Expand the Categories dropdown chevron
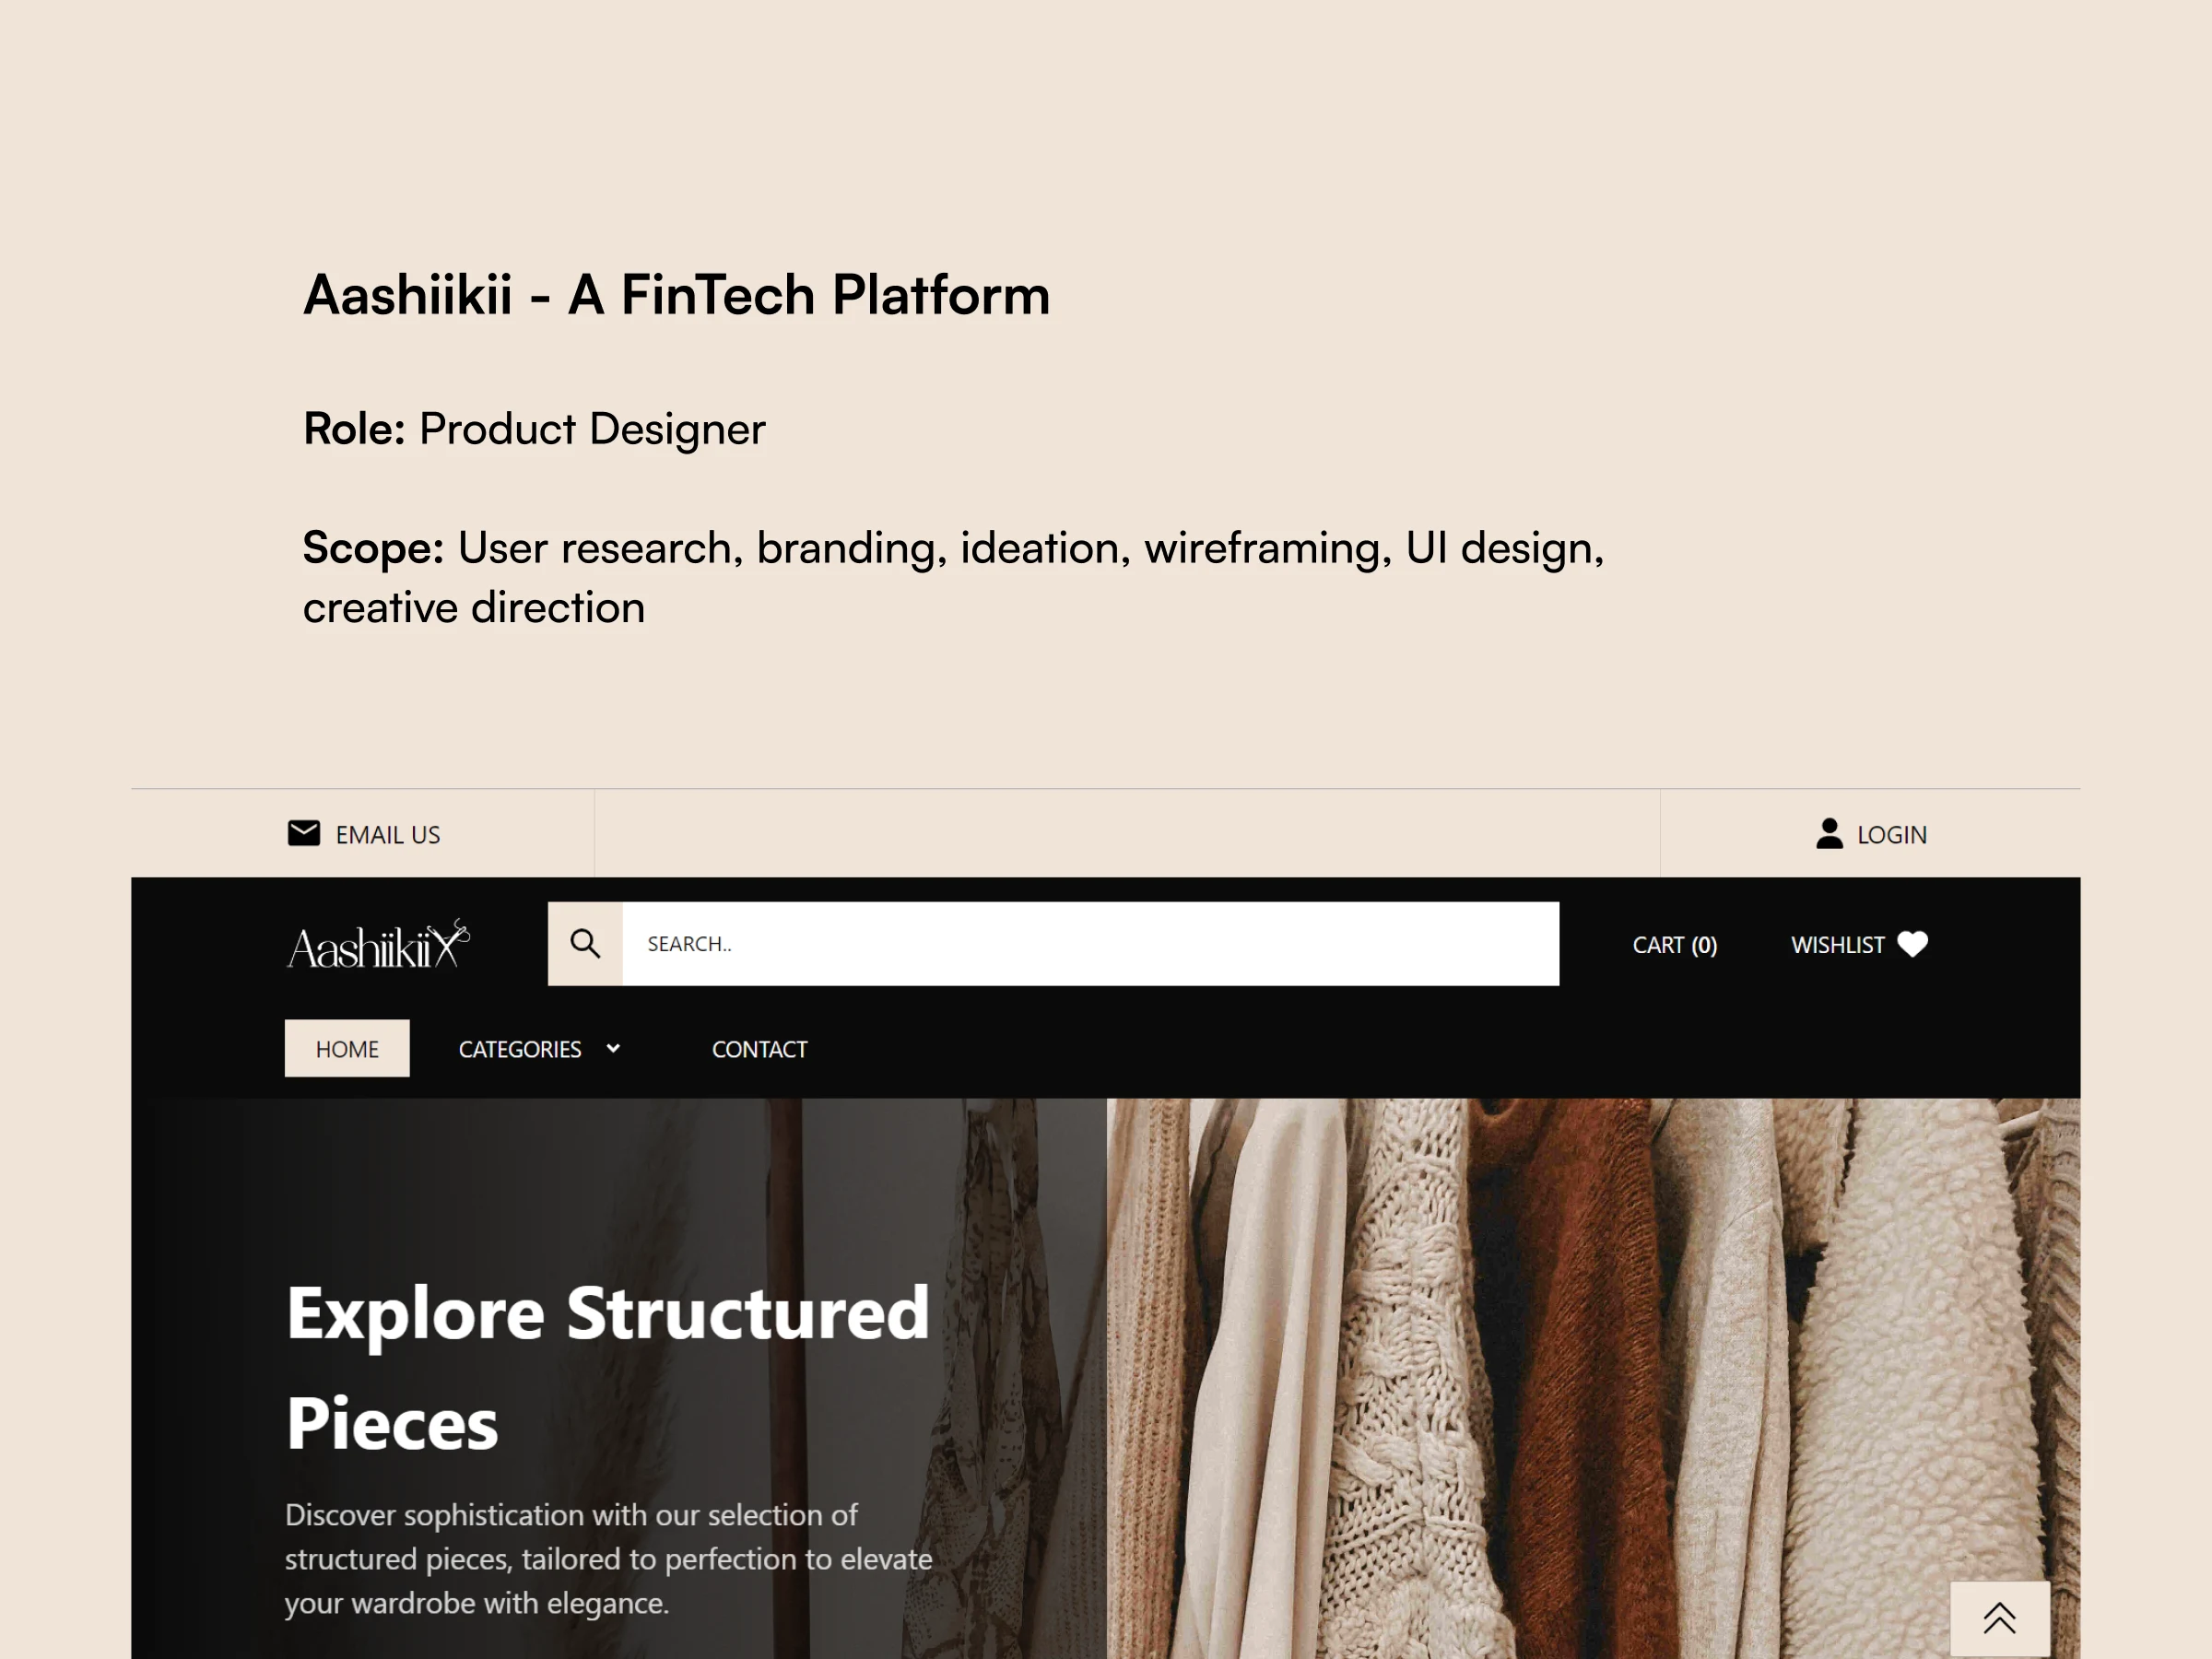2212x1659 pixels. point(613,1048)
